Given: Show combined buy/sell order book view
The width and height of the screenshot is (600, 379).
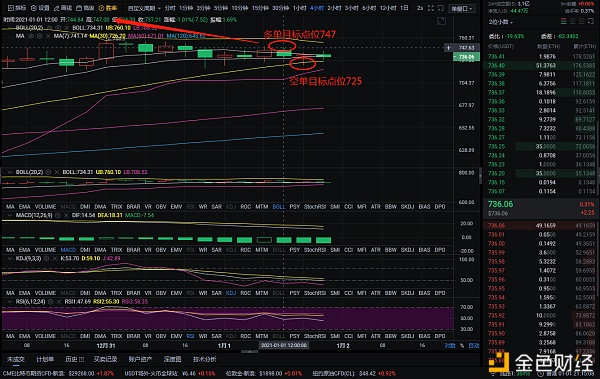Looking at the screenshot, I should pos(563,21).
